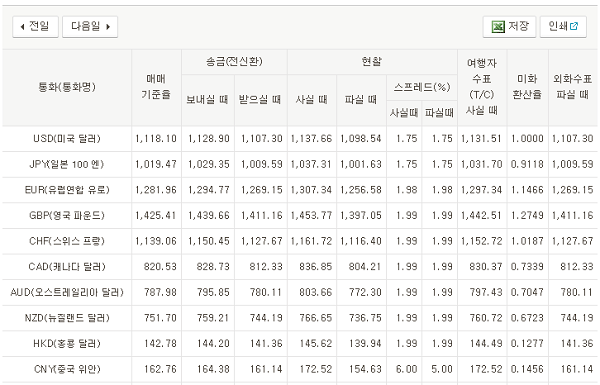
Task: Select the CNY(중국 위안) row label
Action: tap(67, 369)
